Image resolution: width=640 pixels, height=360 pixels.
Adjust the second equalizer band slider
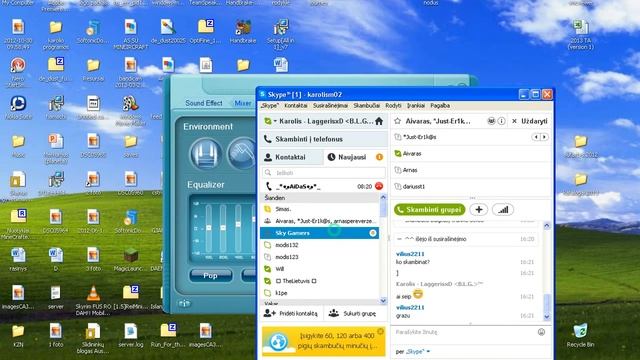(223, 228)
